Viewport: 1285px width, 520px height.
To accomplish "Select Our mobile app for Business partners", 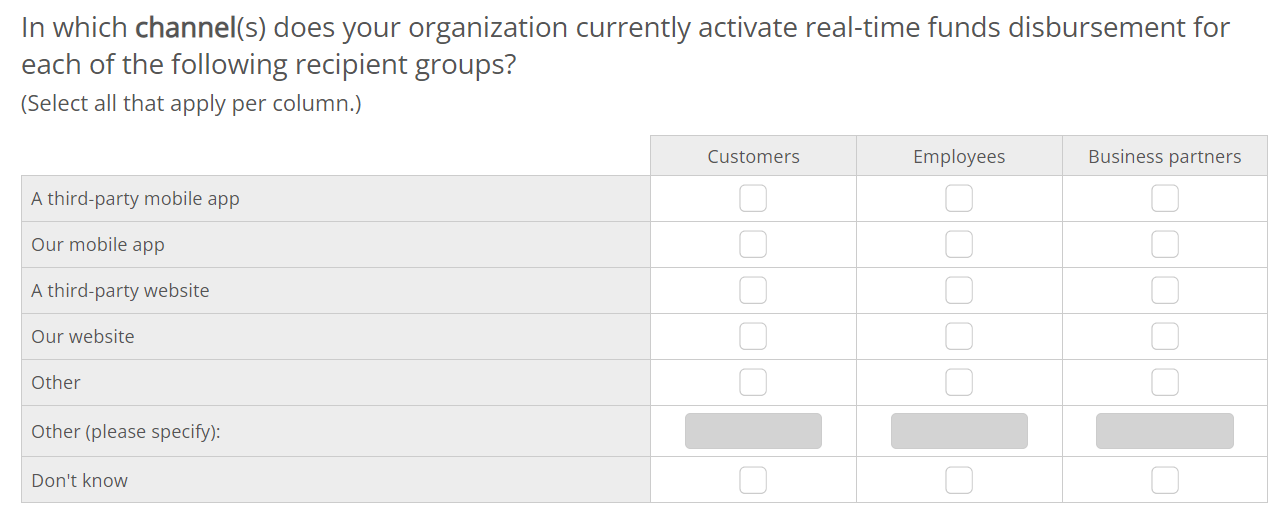I will [1164, 244].
